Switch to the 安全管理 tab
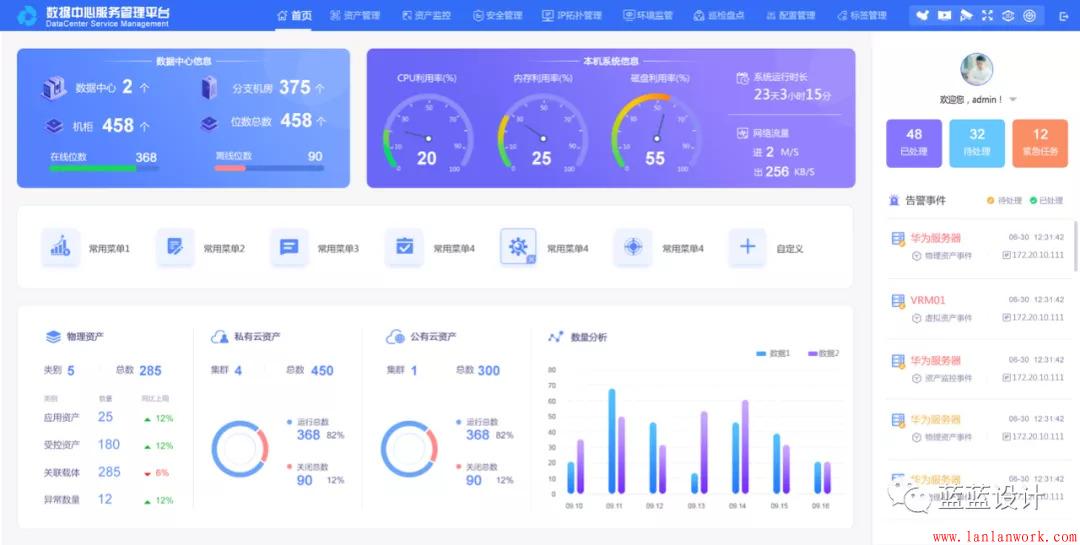1080x545 pixels. (497, 16)
